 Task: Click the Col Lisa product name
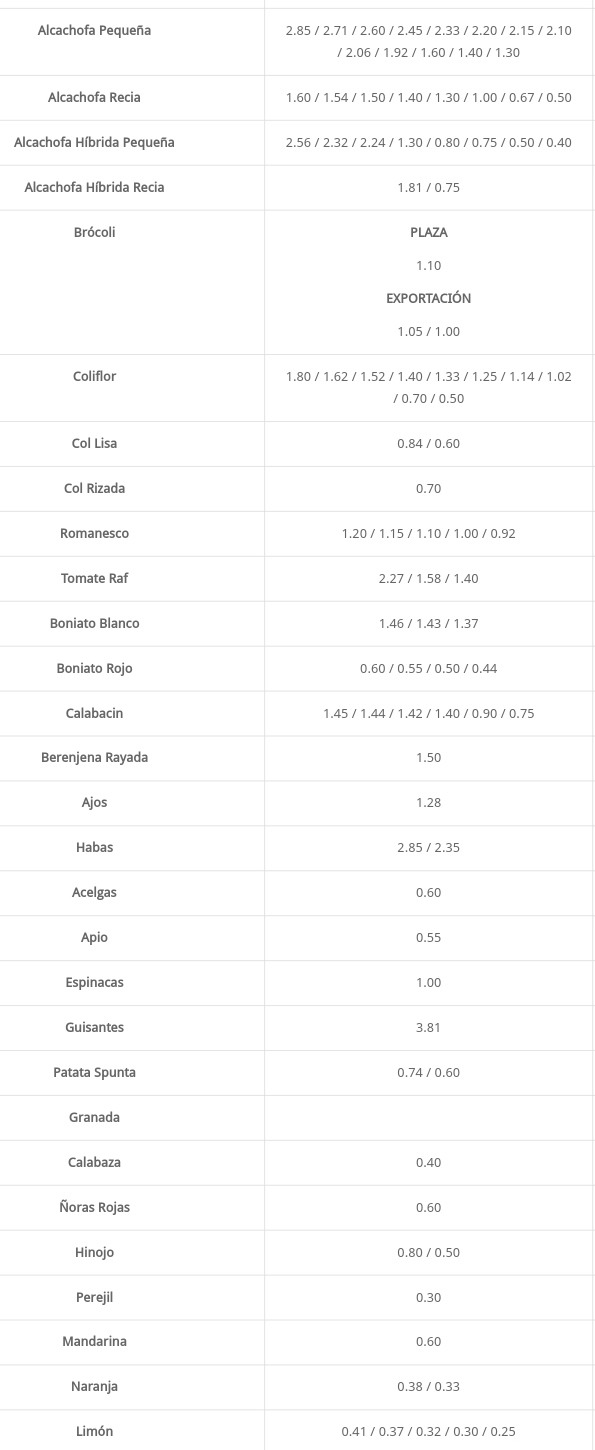94,444
